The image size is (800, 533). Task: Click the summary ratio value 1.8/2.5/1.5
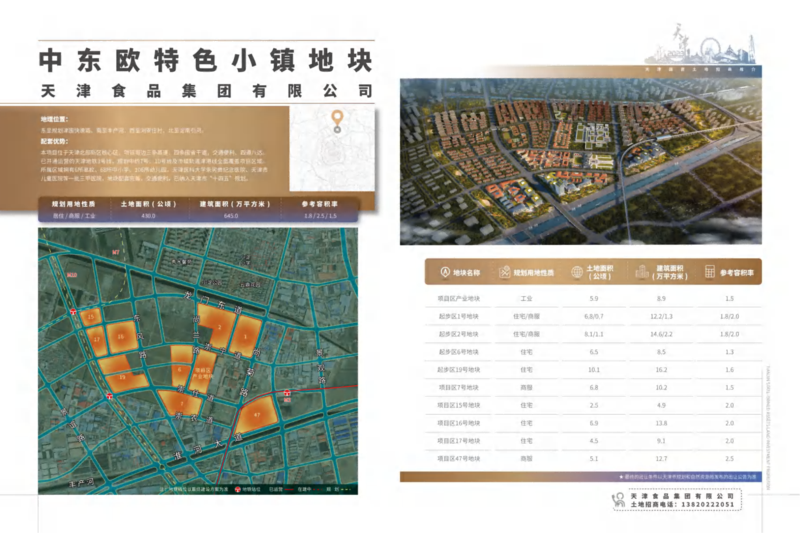[320, 216]
